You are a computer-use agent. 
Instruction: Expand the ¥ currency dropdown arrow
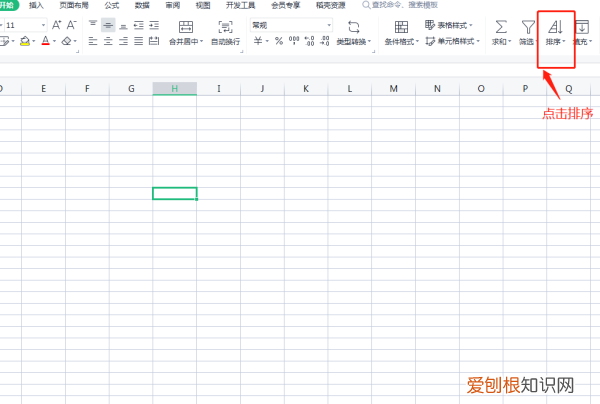[x=267, y=41]
